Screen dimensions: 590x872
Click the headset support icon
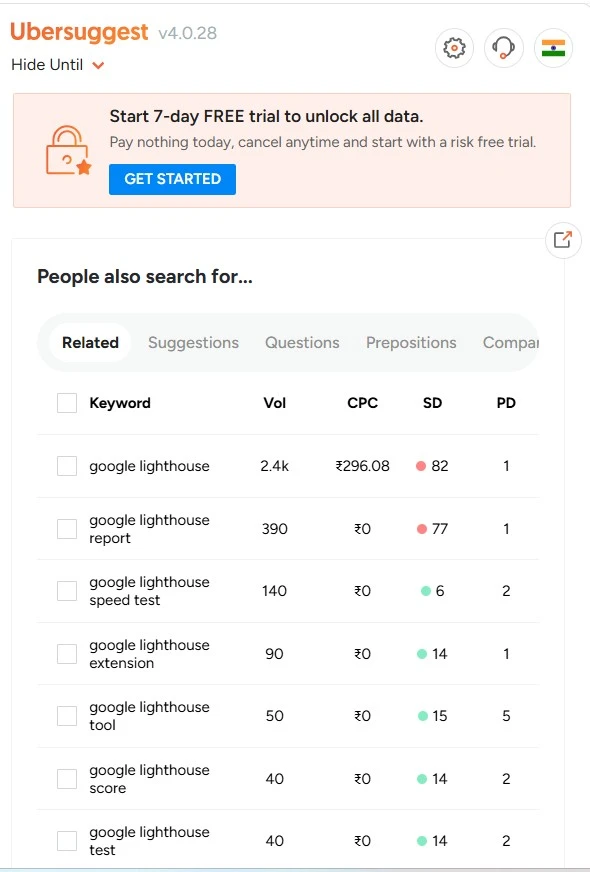(x=504, y=48)
